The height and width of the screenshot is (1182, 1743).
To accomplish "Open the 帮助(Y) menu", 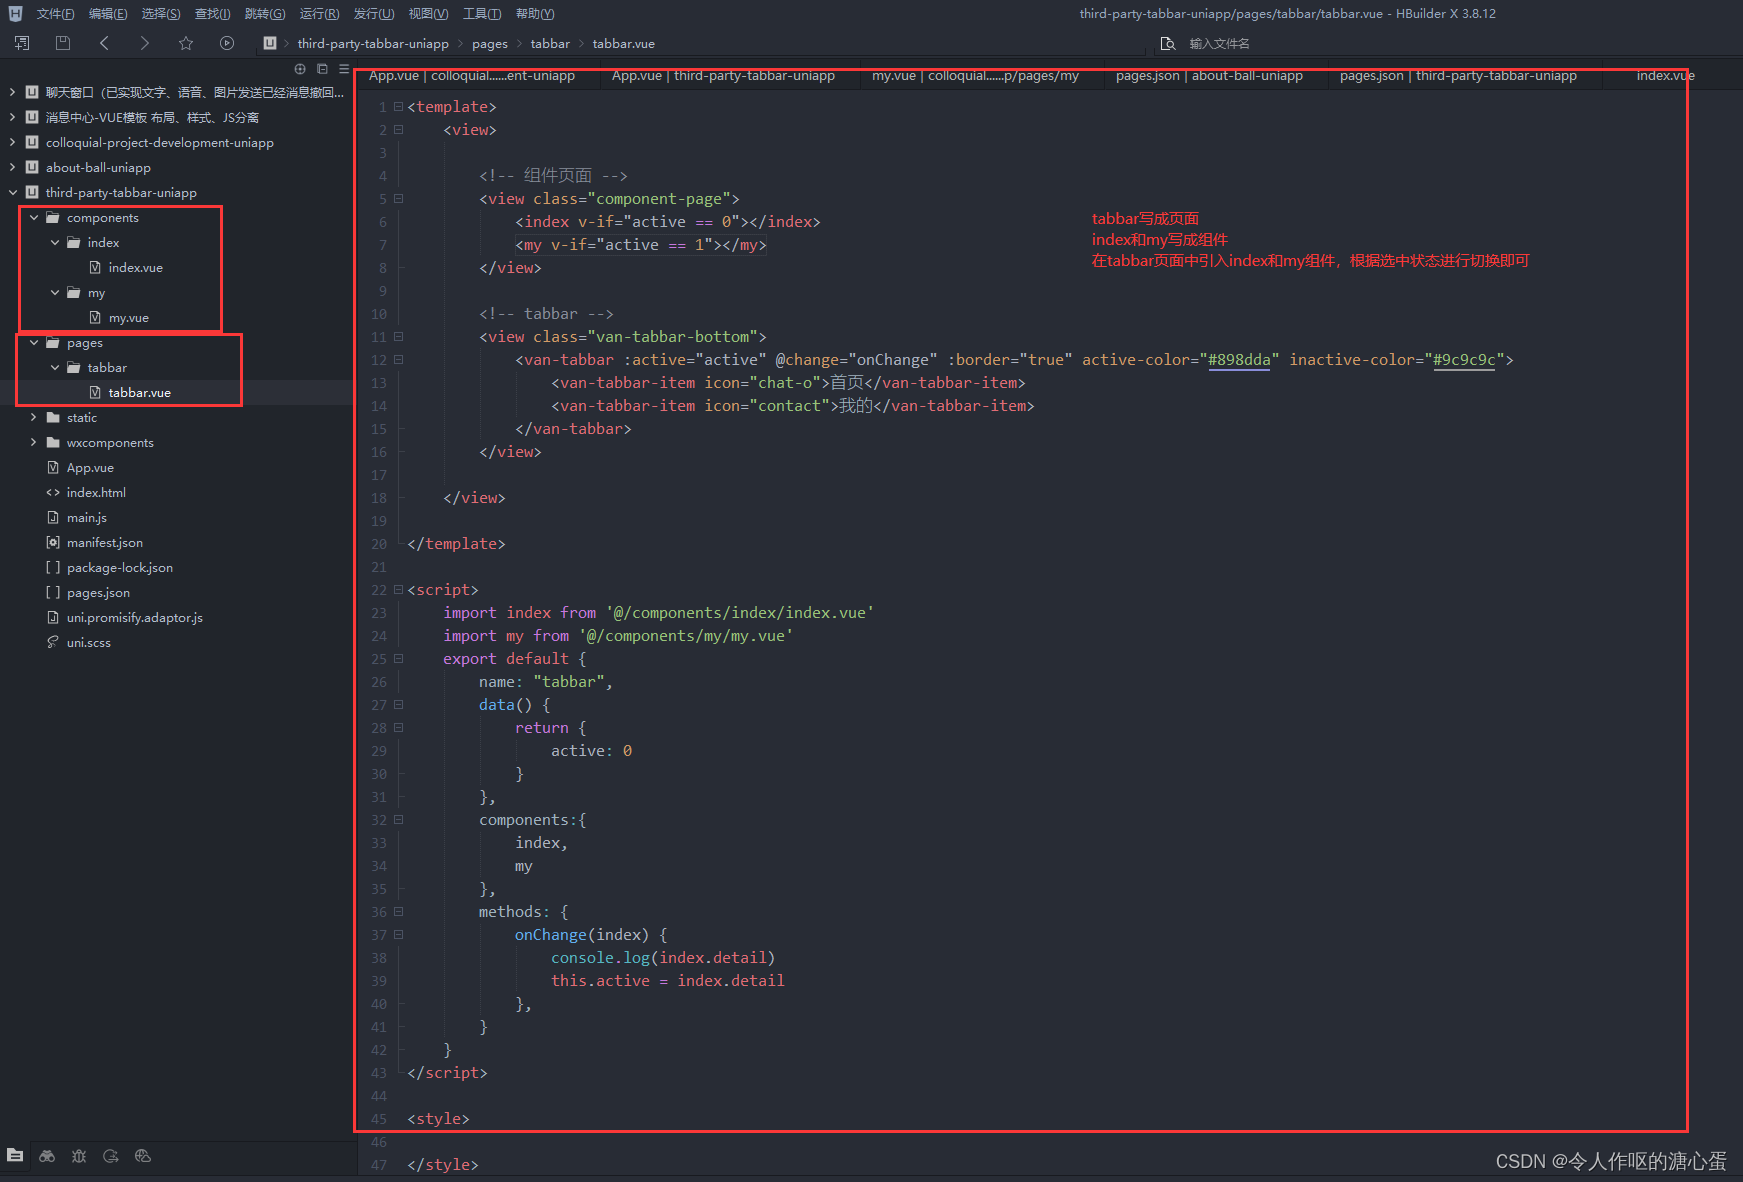I will 535,14.
